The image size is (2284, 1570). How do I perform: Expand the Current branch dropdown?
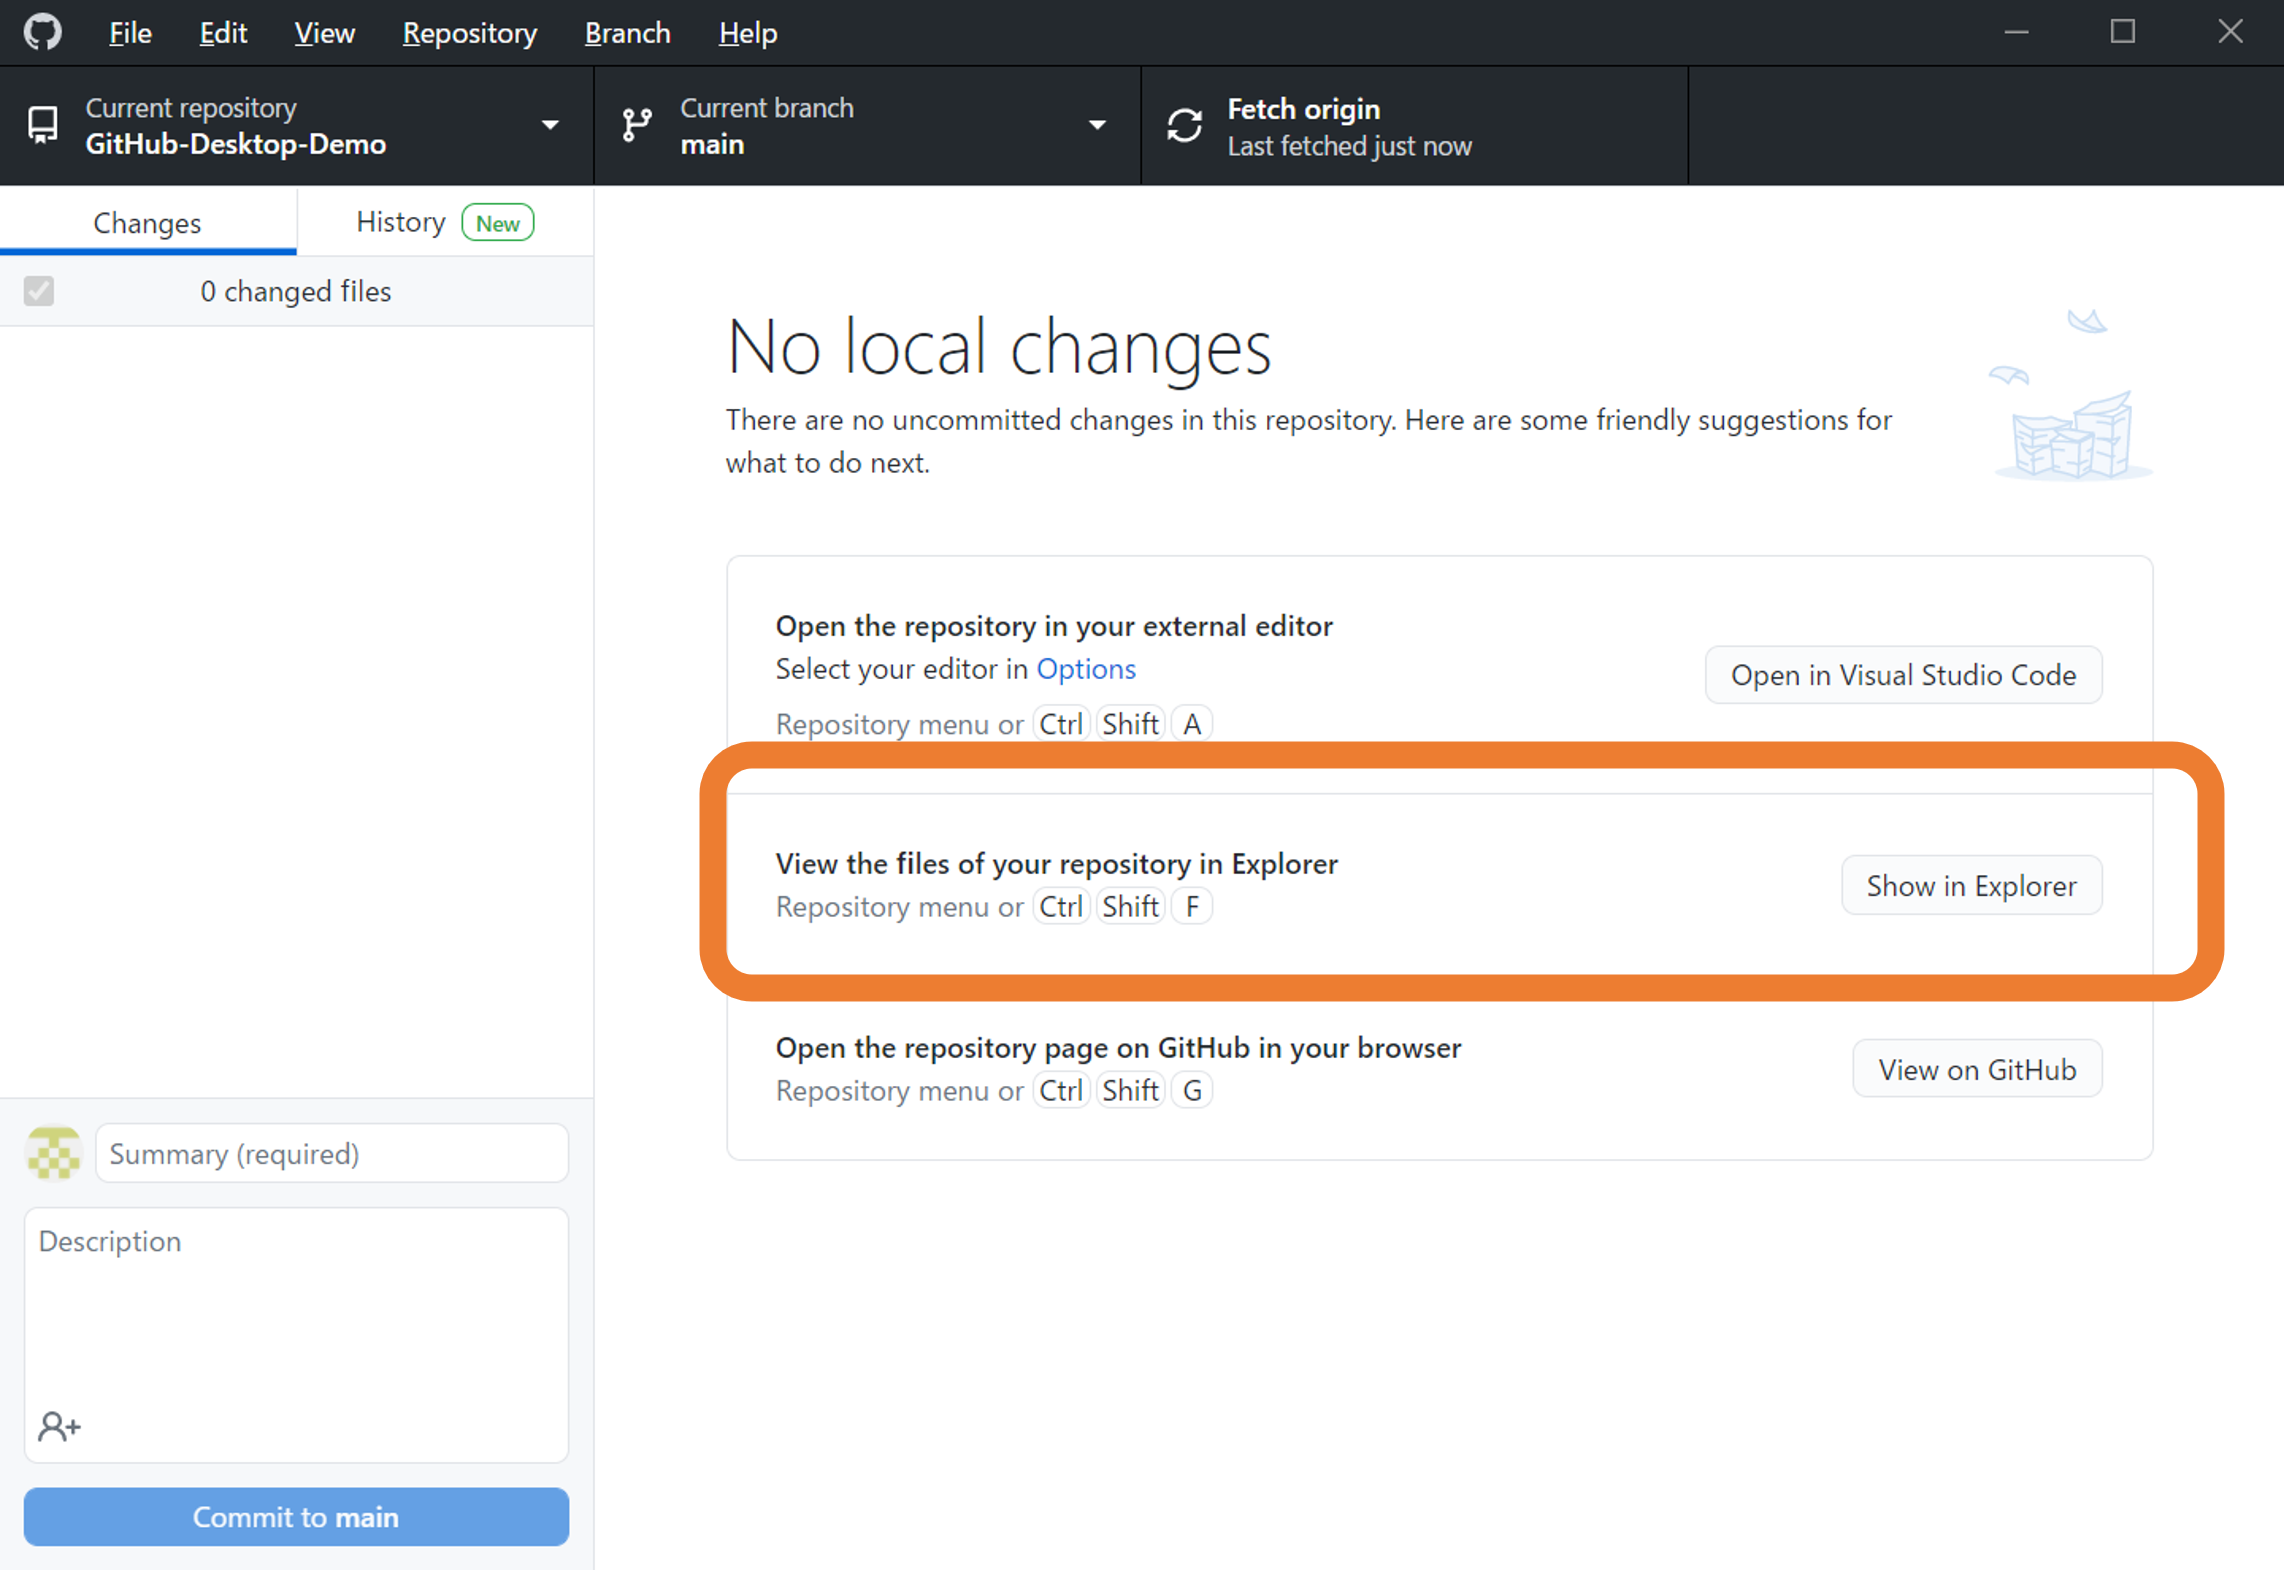(1097, 125)
